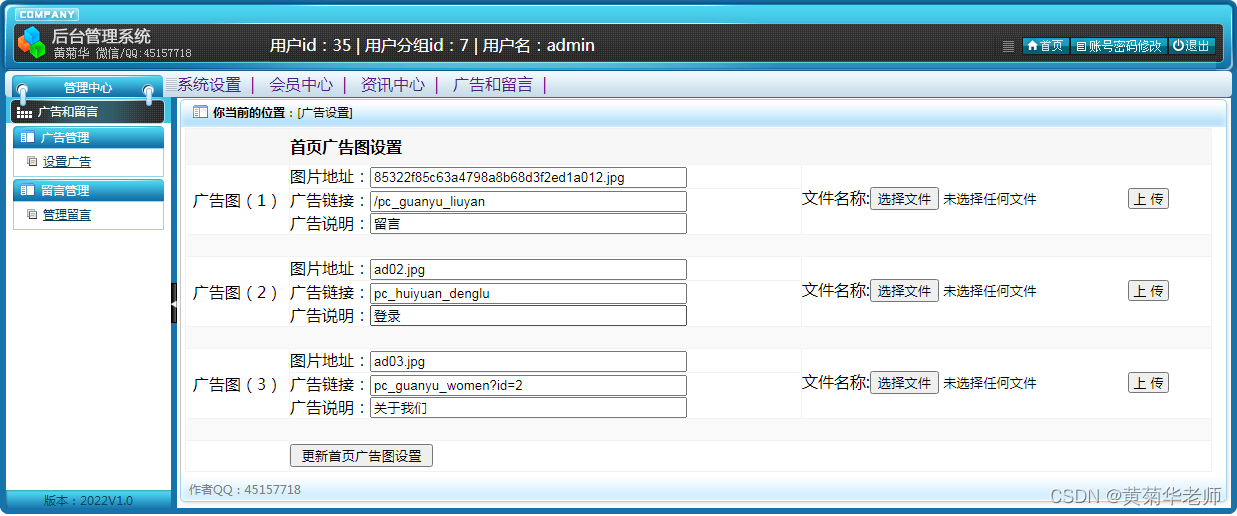1237x516 pixels.
Task: Focus the 广告链接 field with pc_huiyuan_denglu
Action: pyautogui.click(x=528, y=293)
